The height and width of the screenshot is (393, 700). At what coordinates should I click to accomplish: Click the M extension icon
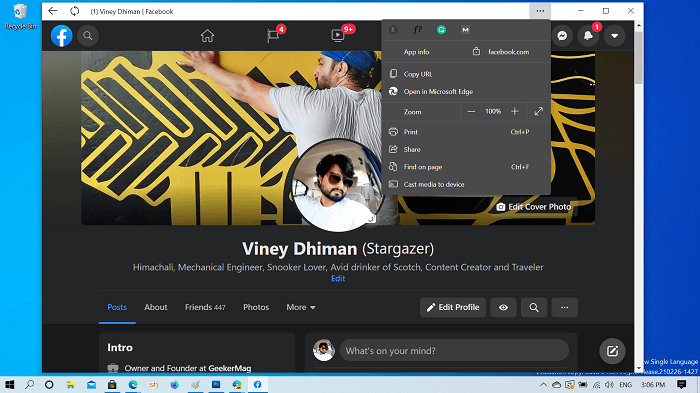tap(465, 29)
